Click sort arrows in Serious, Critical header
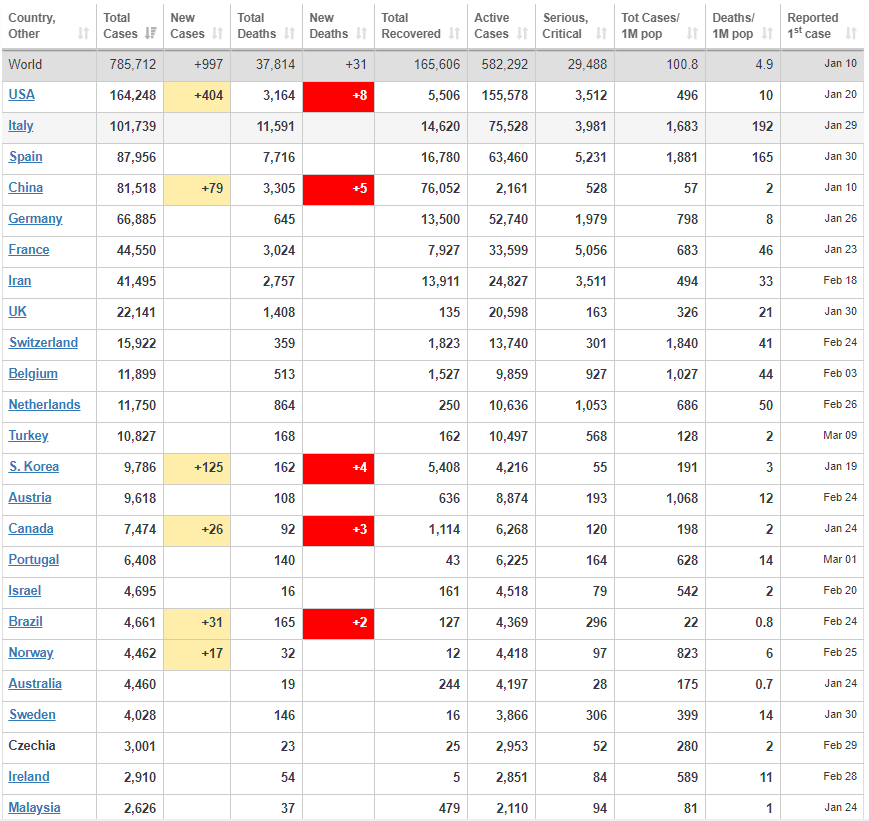Image resolution: width=869 pixels, height=821 pixels. pos(601,34)
